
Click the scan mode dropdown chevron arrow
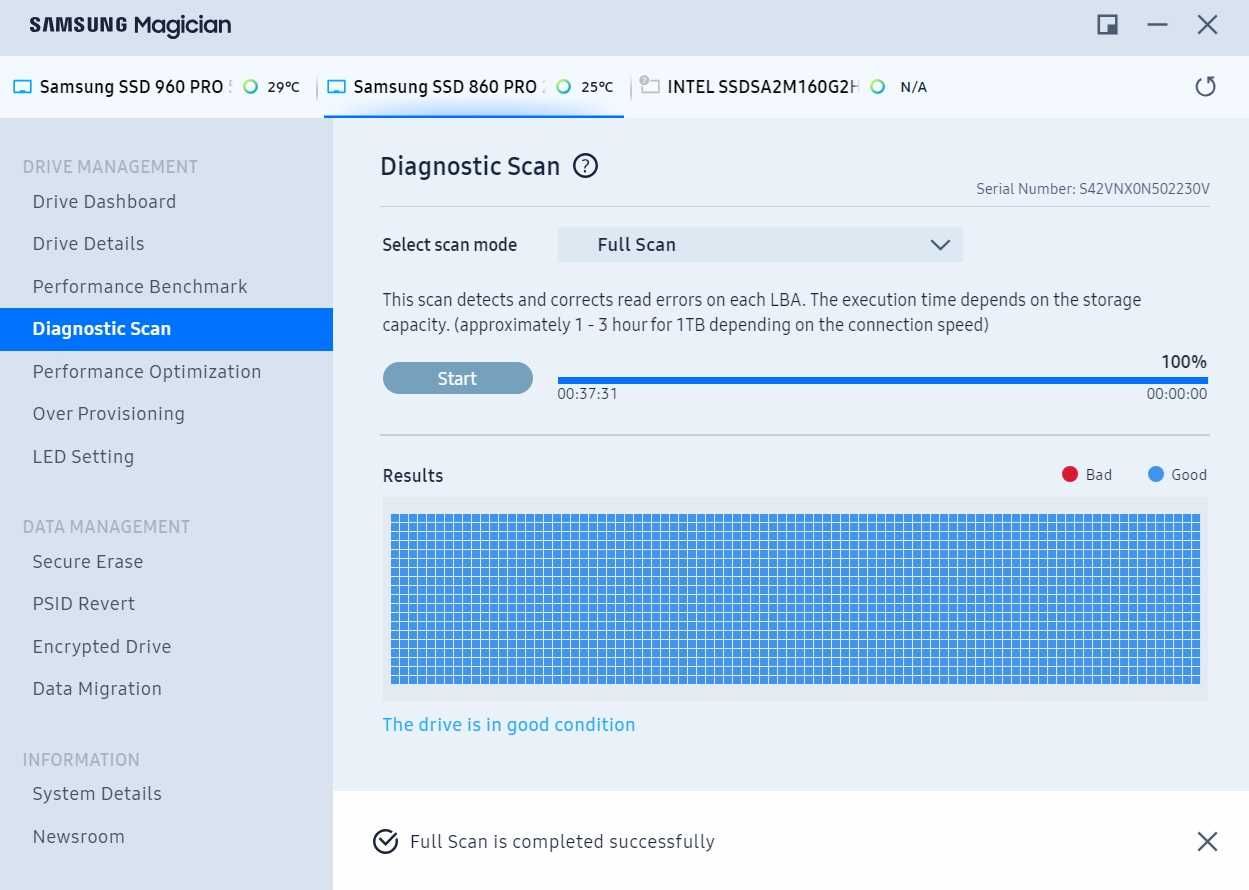click(x=940, y=245)
